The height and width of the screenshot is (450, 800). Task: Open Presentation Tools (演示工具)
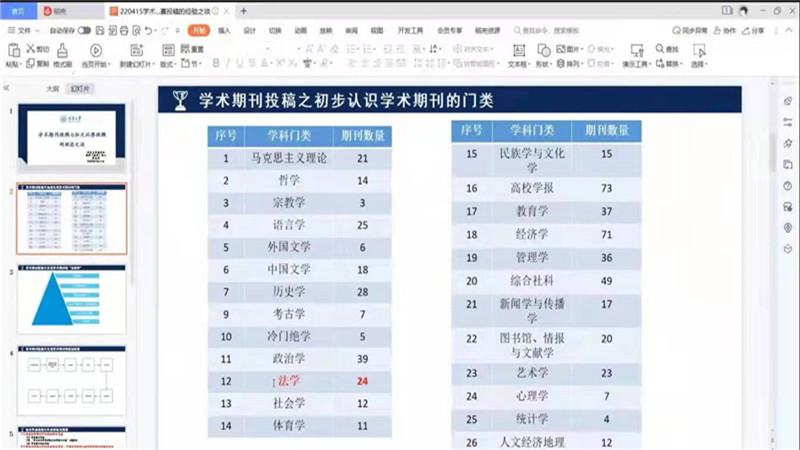pyautogui.click(x=636, y=52)
